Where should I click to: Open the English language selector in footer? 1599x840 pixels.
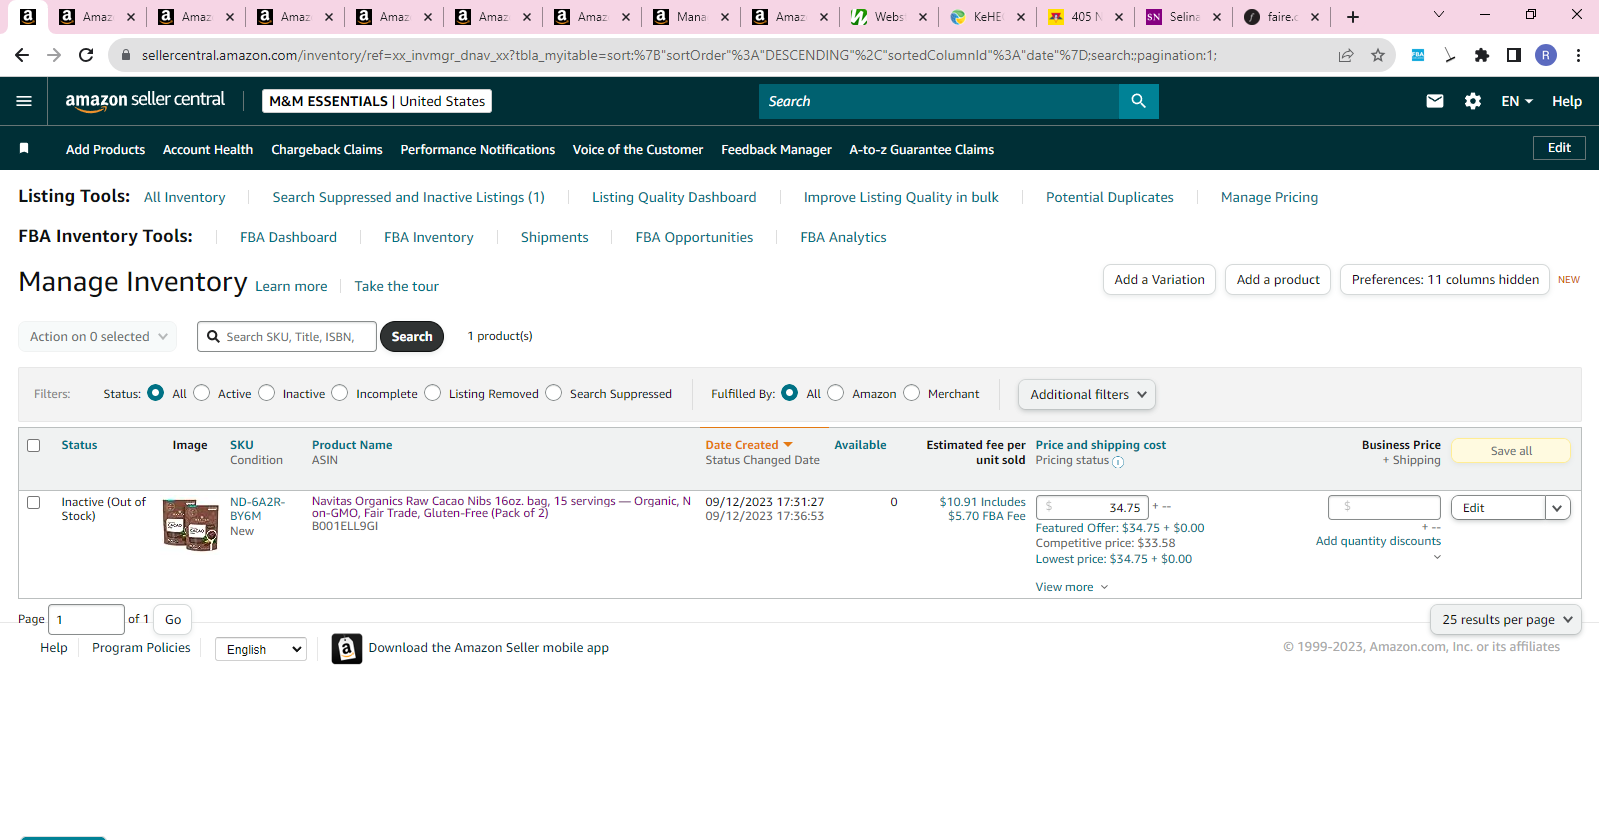coord(261,649)
